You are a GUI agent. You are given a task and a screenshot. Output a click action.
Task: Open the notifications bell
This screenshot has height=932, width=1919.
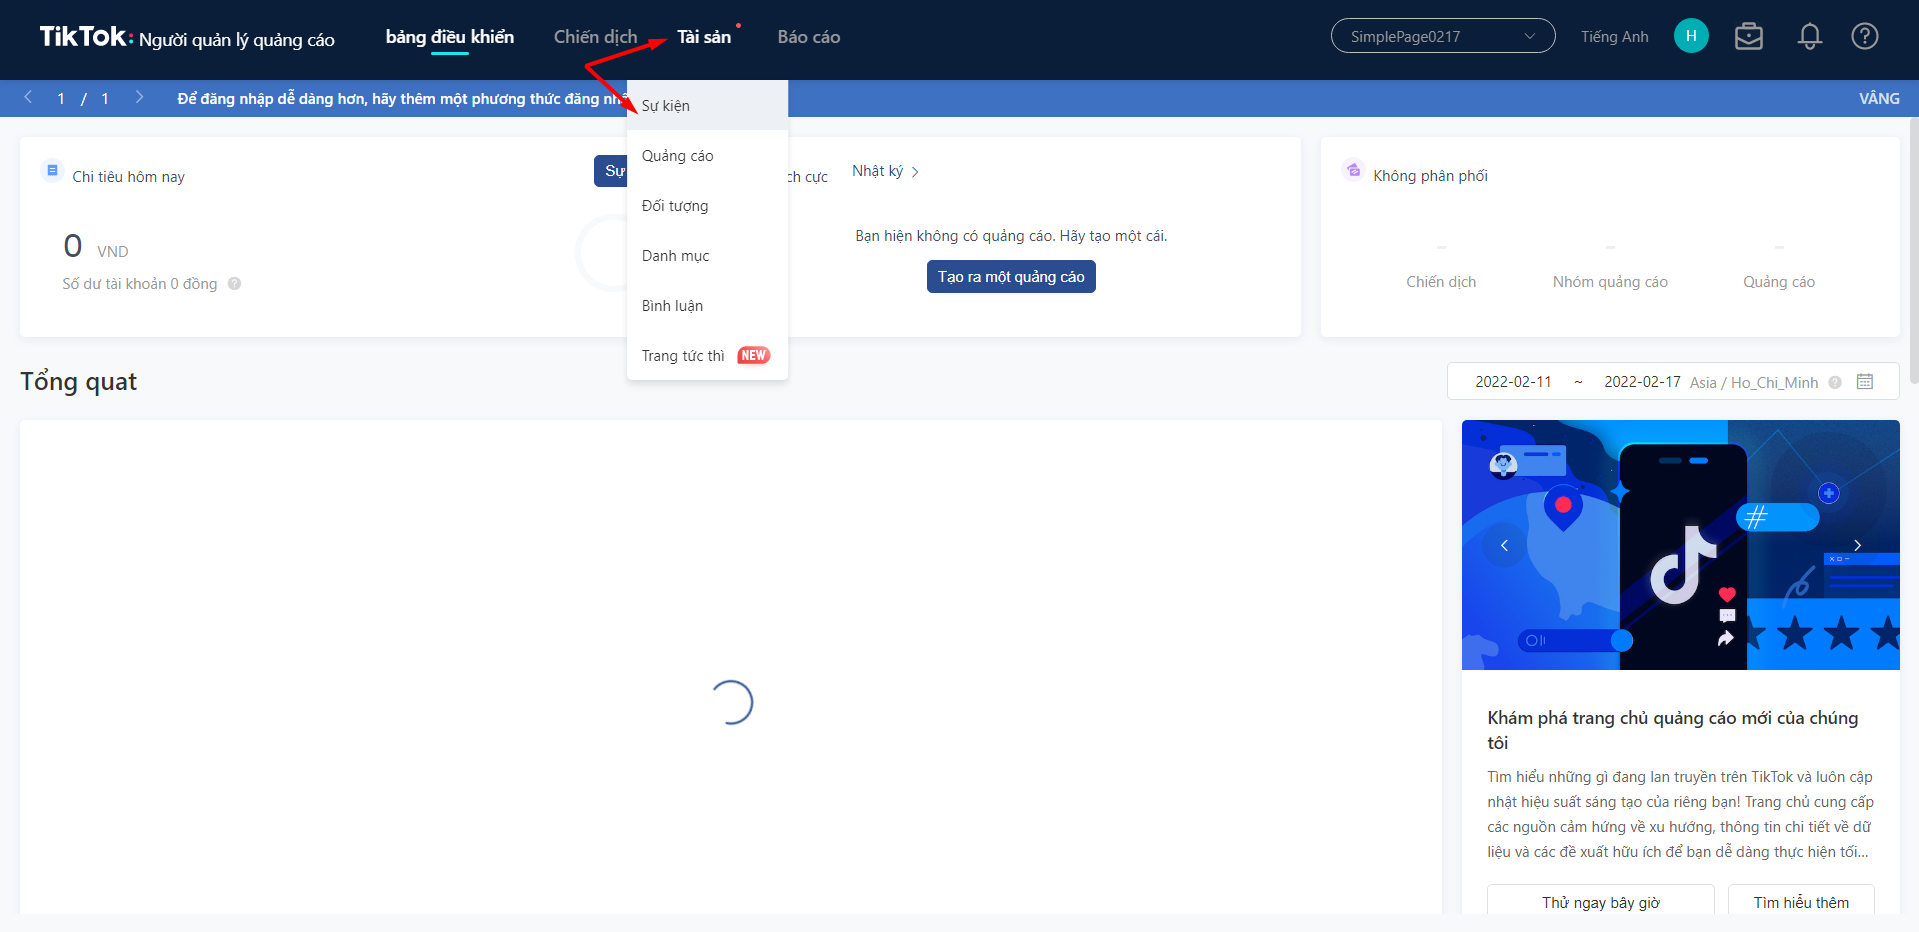(x=1809, y=37)
